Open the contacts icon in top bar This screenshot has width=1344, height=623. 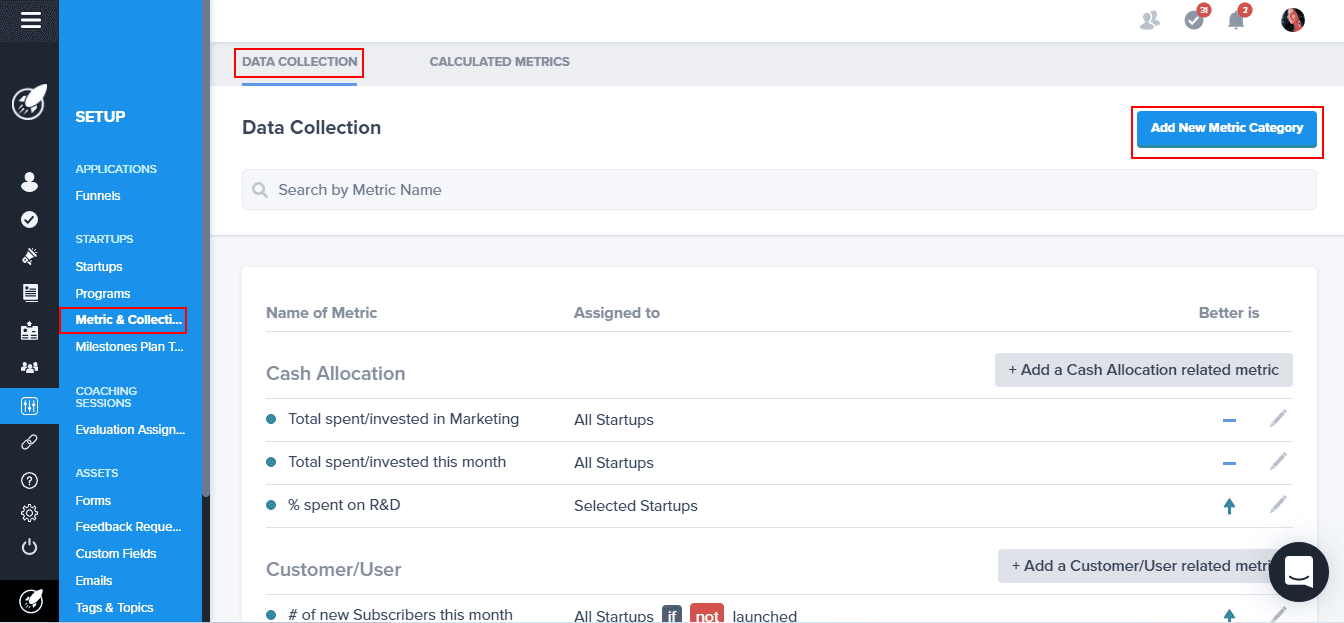click(x=1150, y=20)
